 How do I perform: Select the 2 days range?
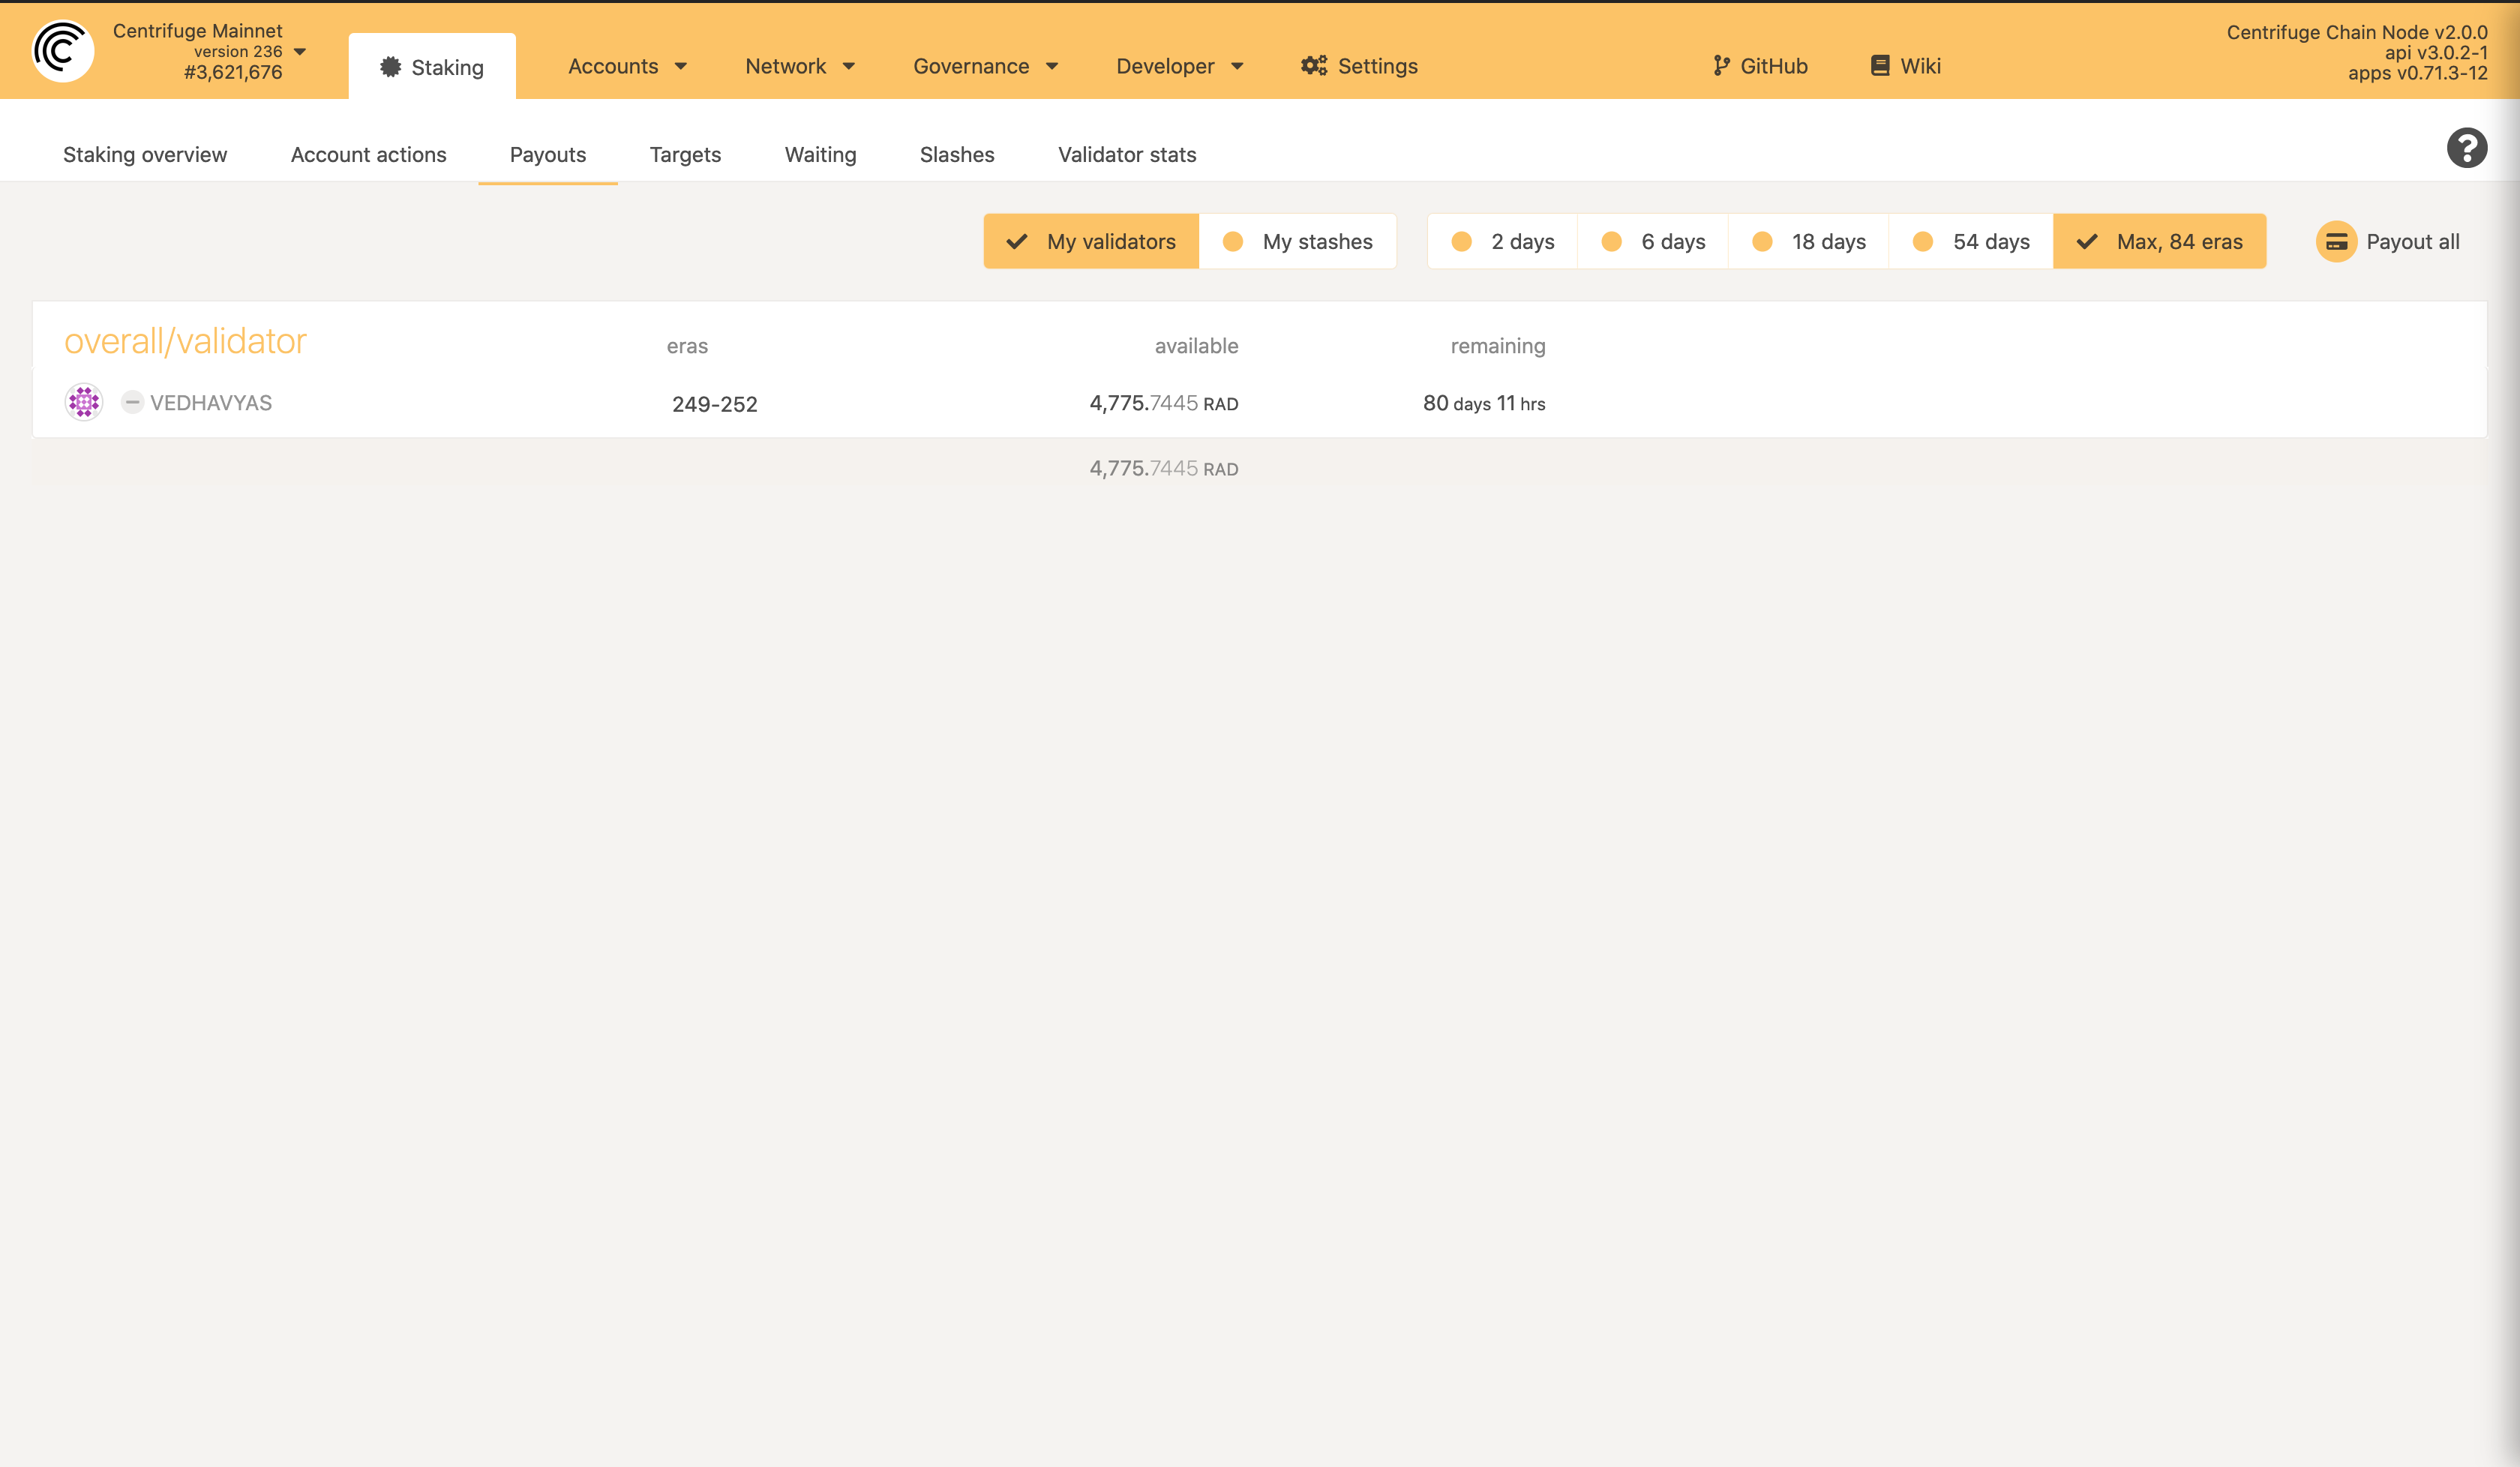(x=1502, y=241)
